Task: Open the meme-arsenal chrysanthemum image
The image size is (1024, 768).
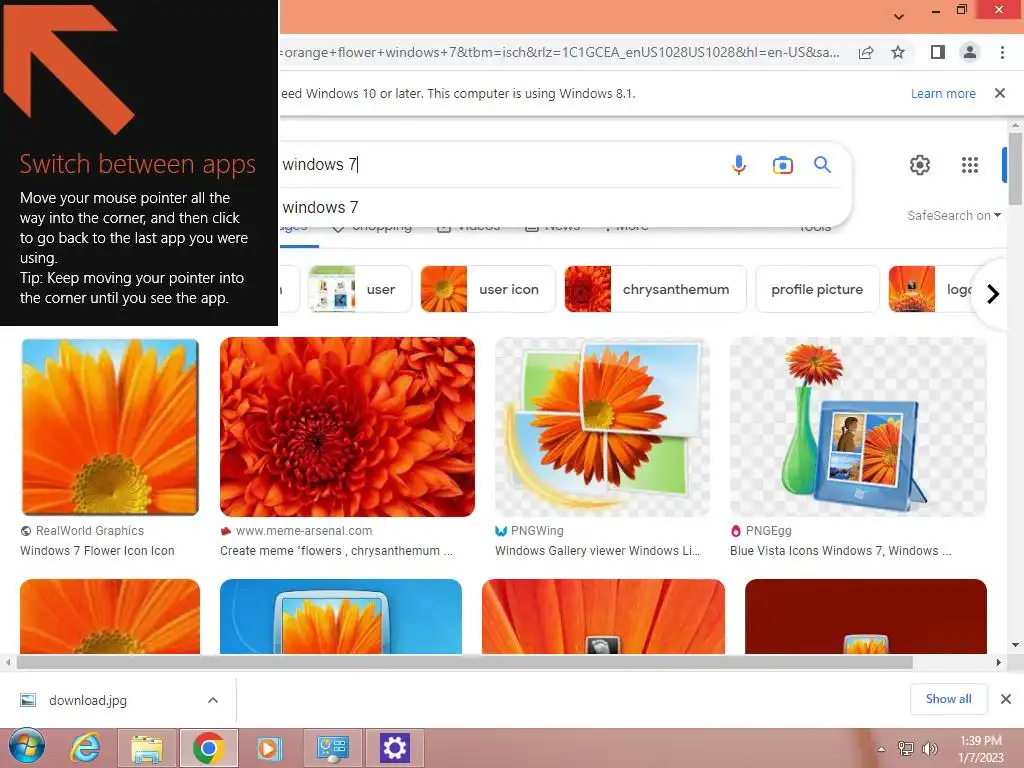Action: click(347, 426)
